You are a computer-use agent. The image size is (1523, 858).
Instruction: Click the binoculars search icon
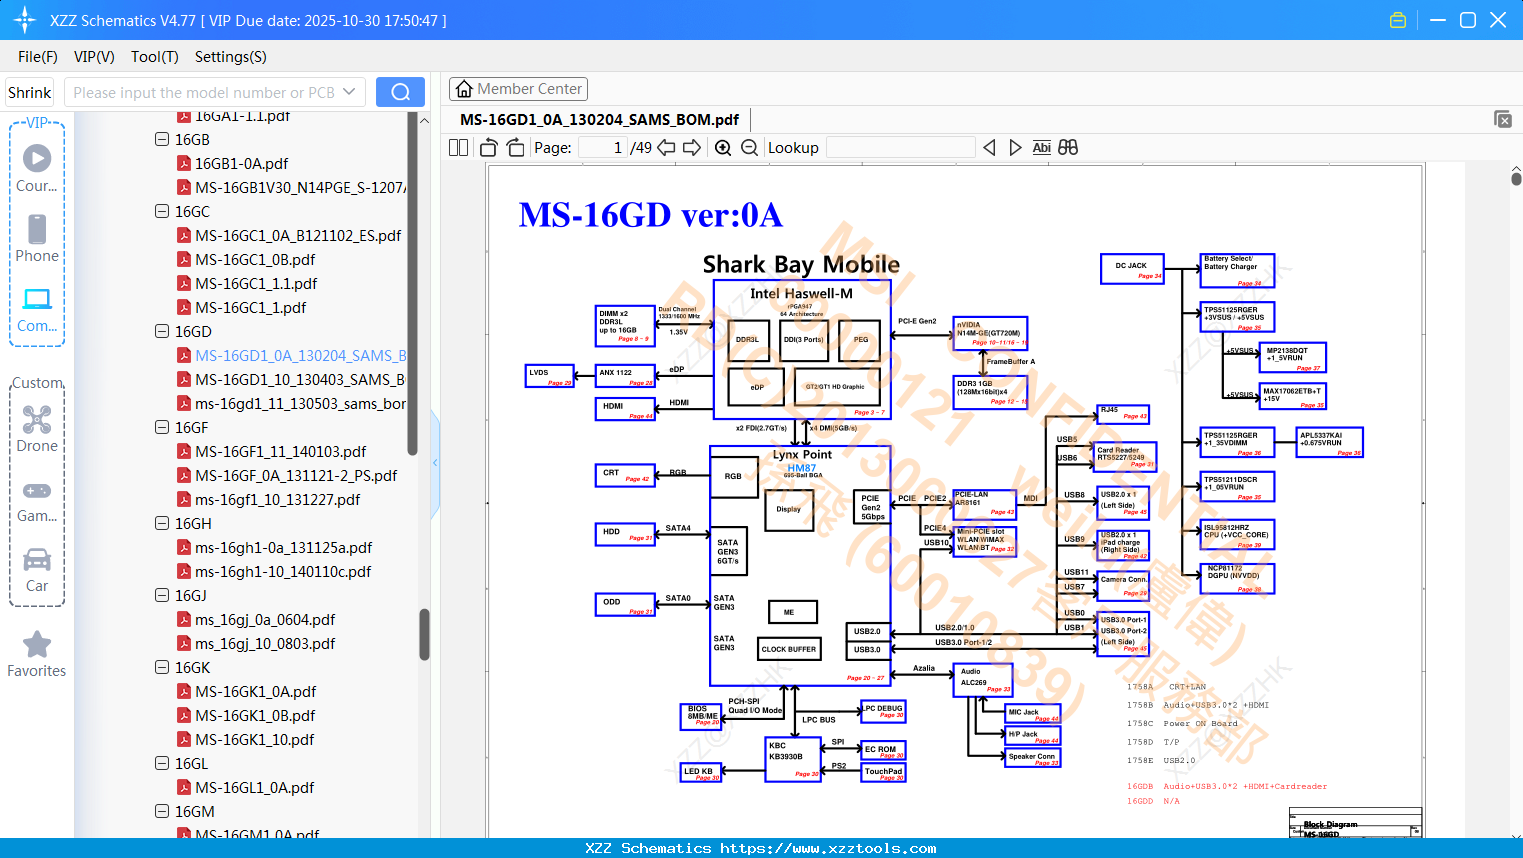[1068, 148]
